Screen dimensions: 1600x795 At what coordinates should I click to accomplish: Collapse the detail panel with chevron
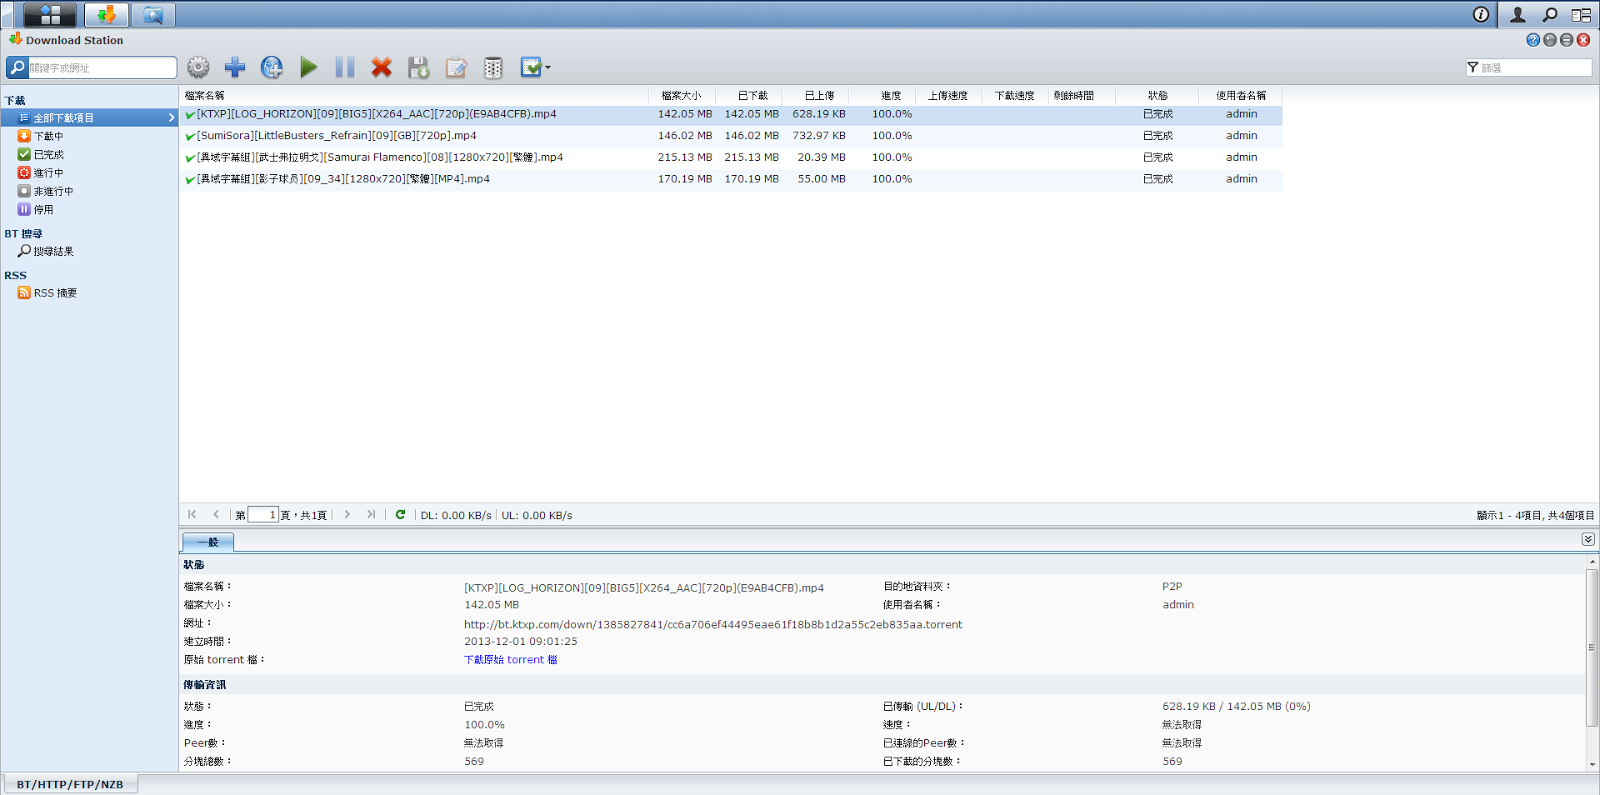pos(1588,539)
